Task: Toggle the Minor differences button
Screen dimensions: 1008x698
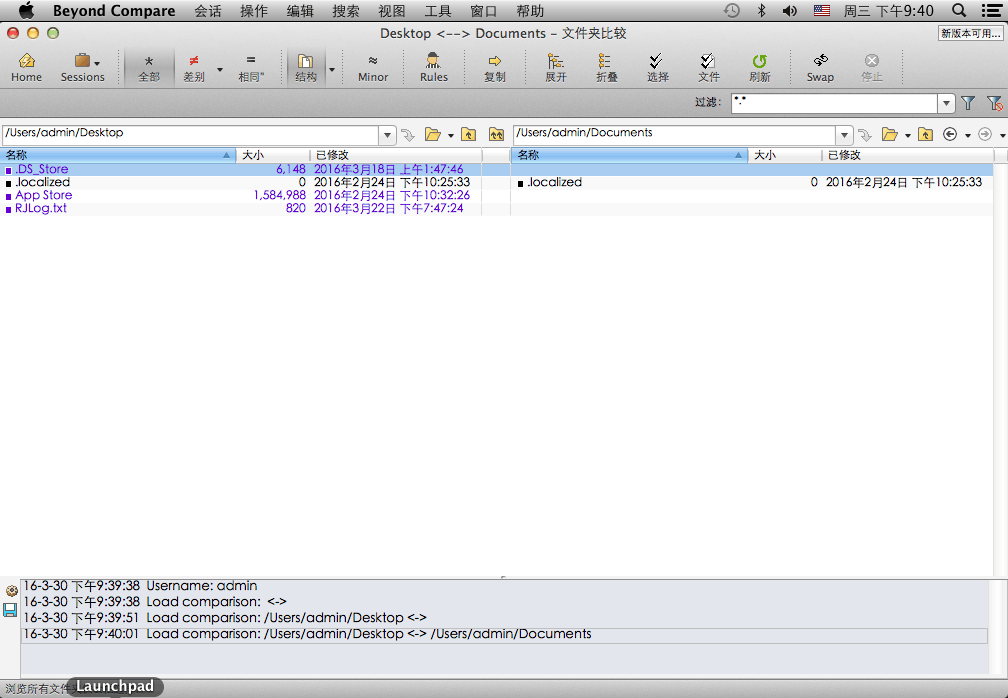Action: [373, 67]
